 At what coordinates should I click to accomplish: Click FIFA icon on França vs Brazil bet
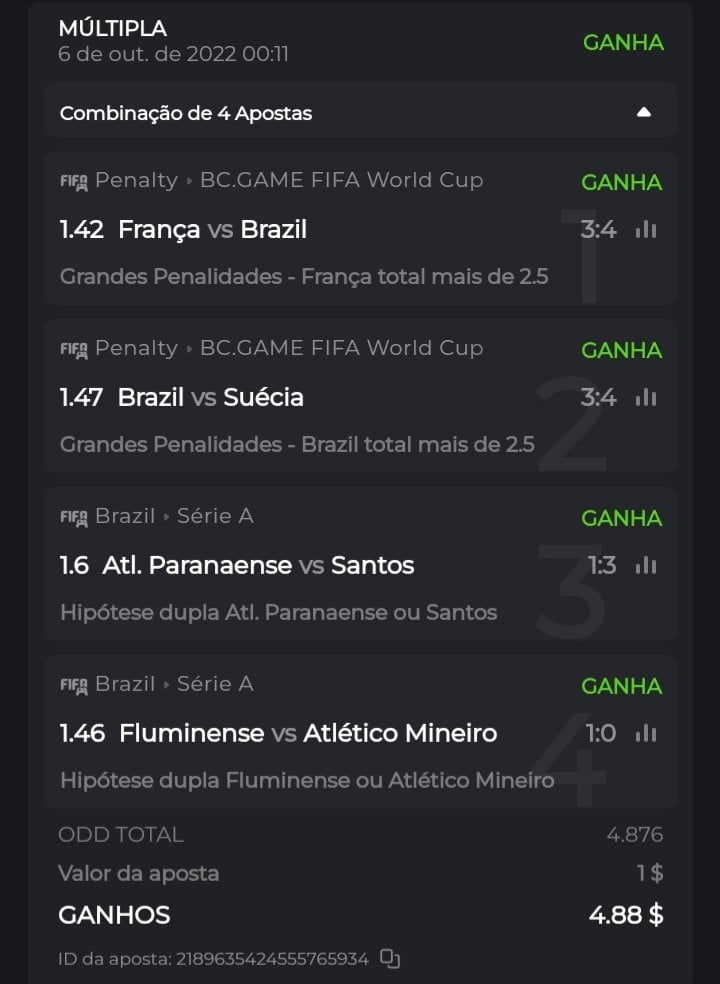(74, 182)
